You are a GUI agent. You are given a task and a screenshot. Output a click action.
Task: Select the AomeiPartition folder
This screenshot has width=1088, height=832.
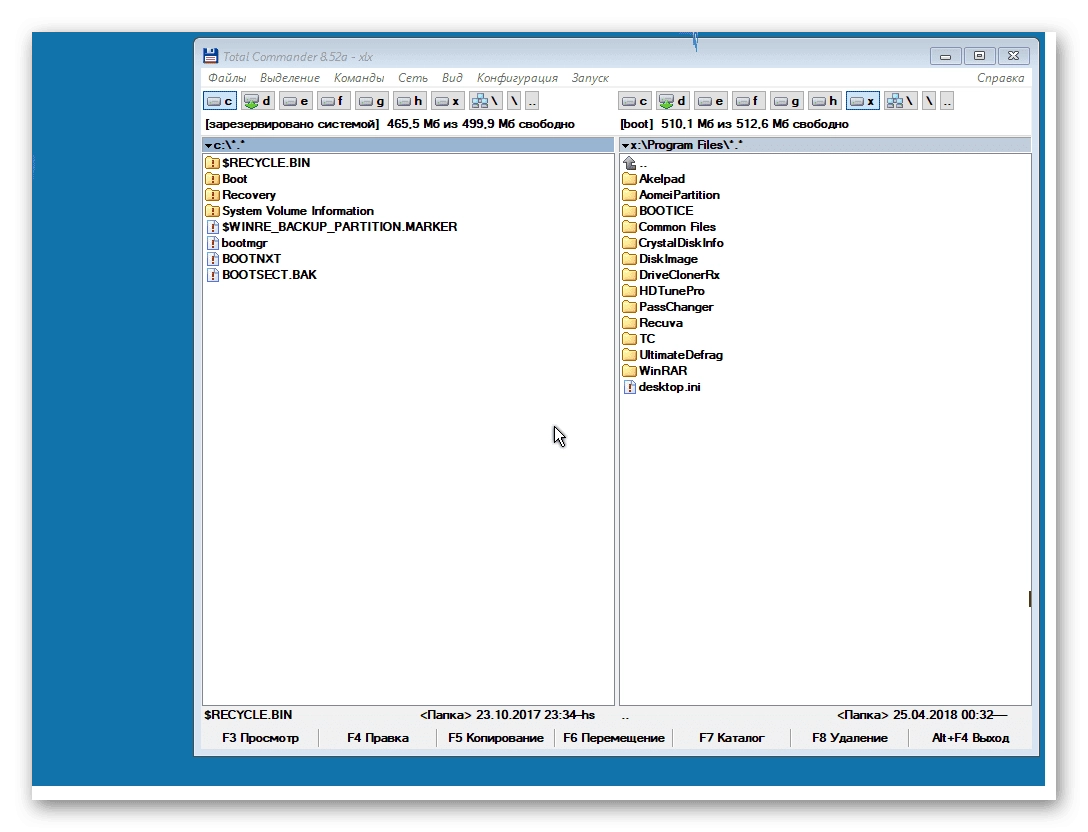(x=671, y=195)
